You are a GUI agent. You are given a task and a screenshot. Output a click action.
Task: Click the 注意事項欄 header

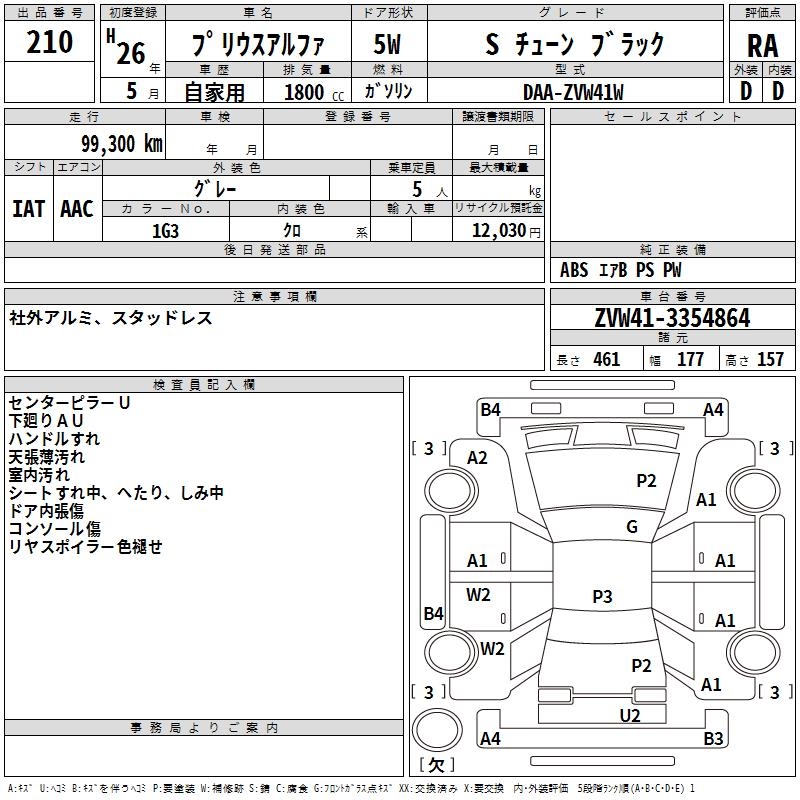275,296
